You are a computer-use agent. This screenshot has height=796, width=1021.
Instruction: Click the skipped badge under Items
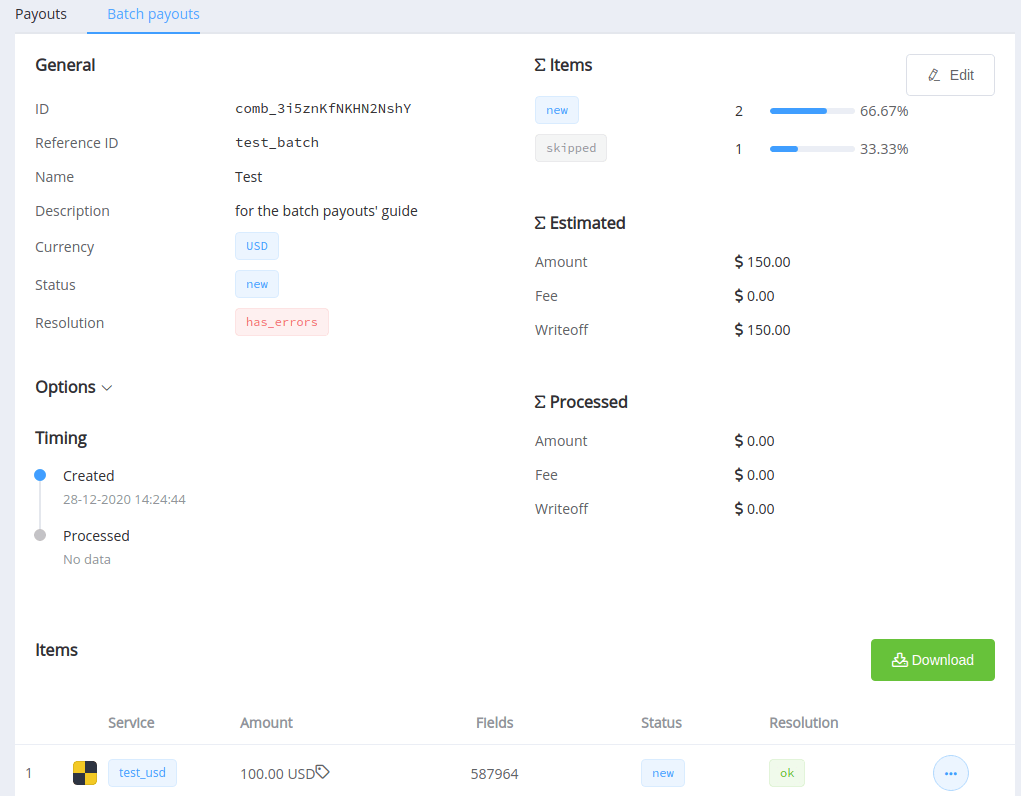click(571, 148)
